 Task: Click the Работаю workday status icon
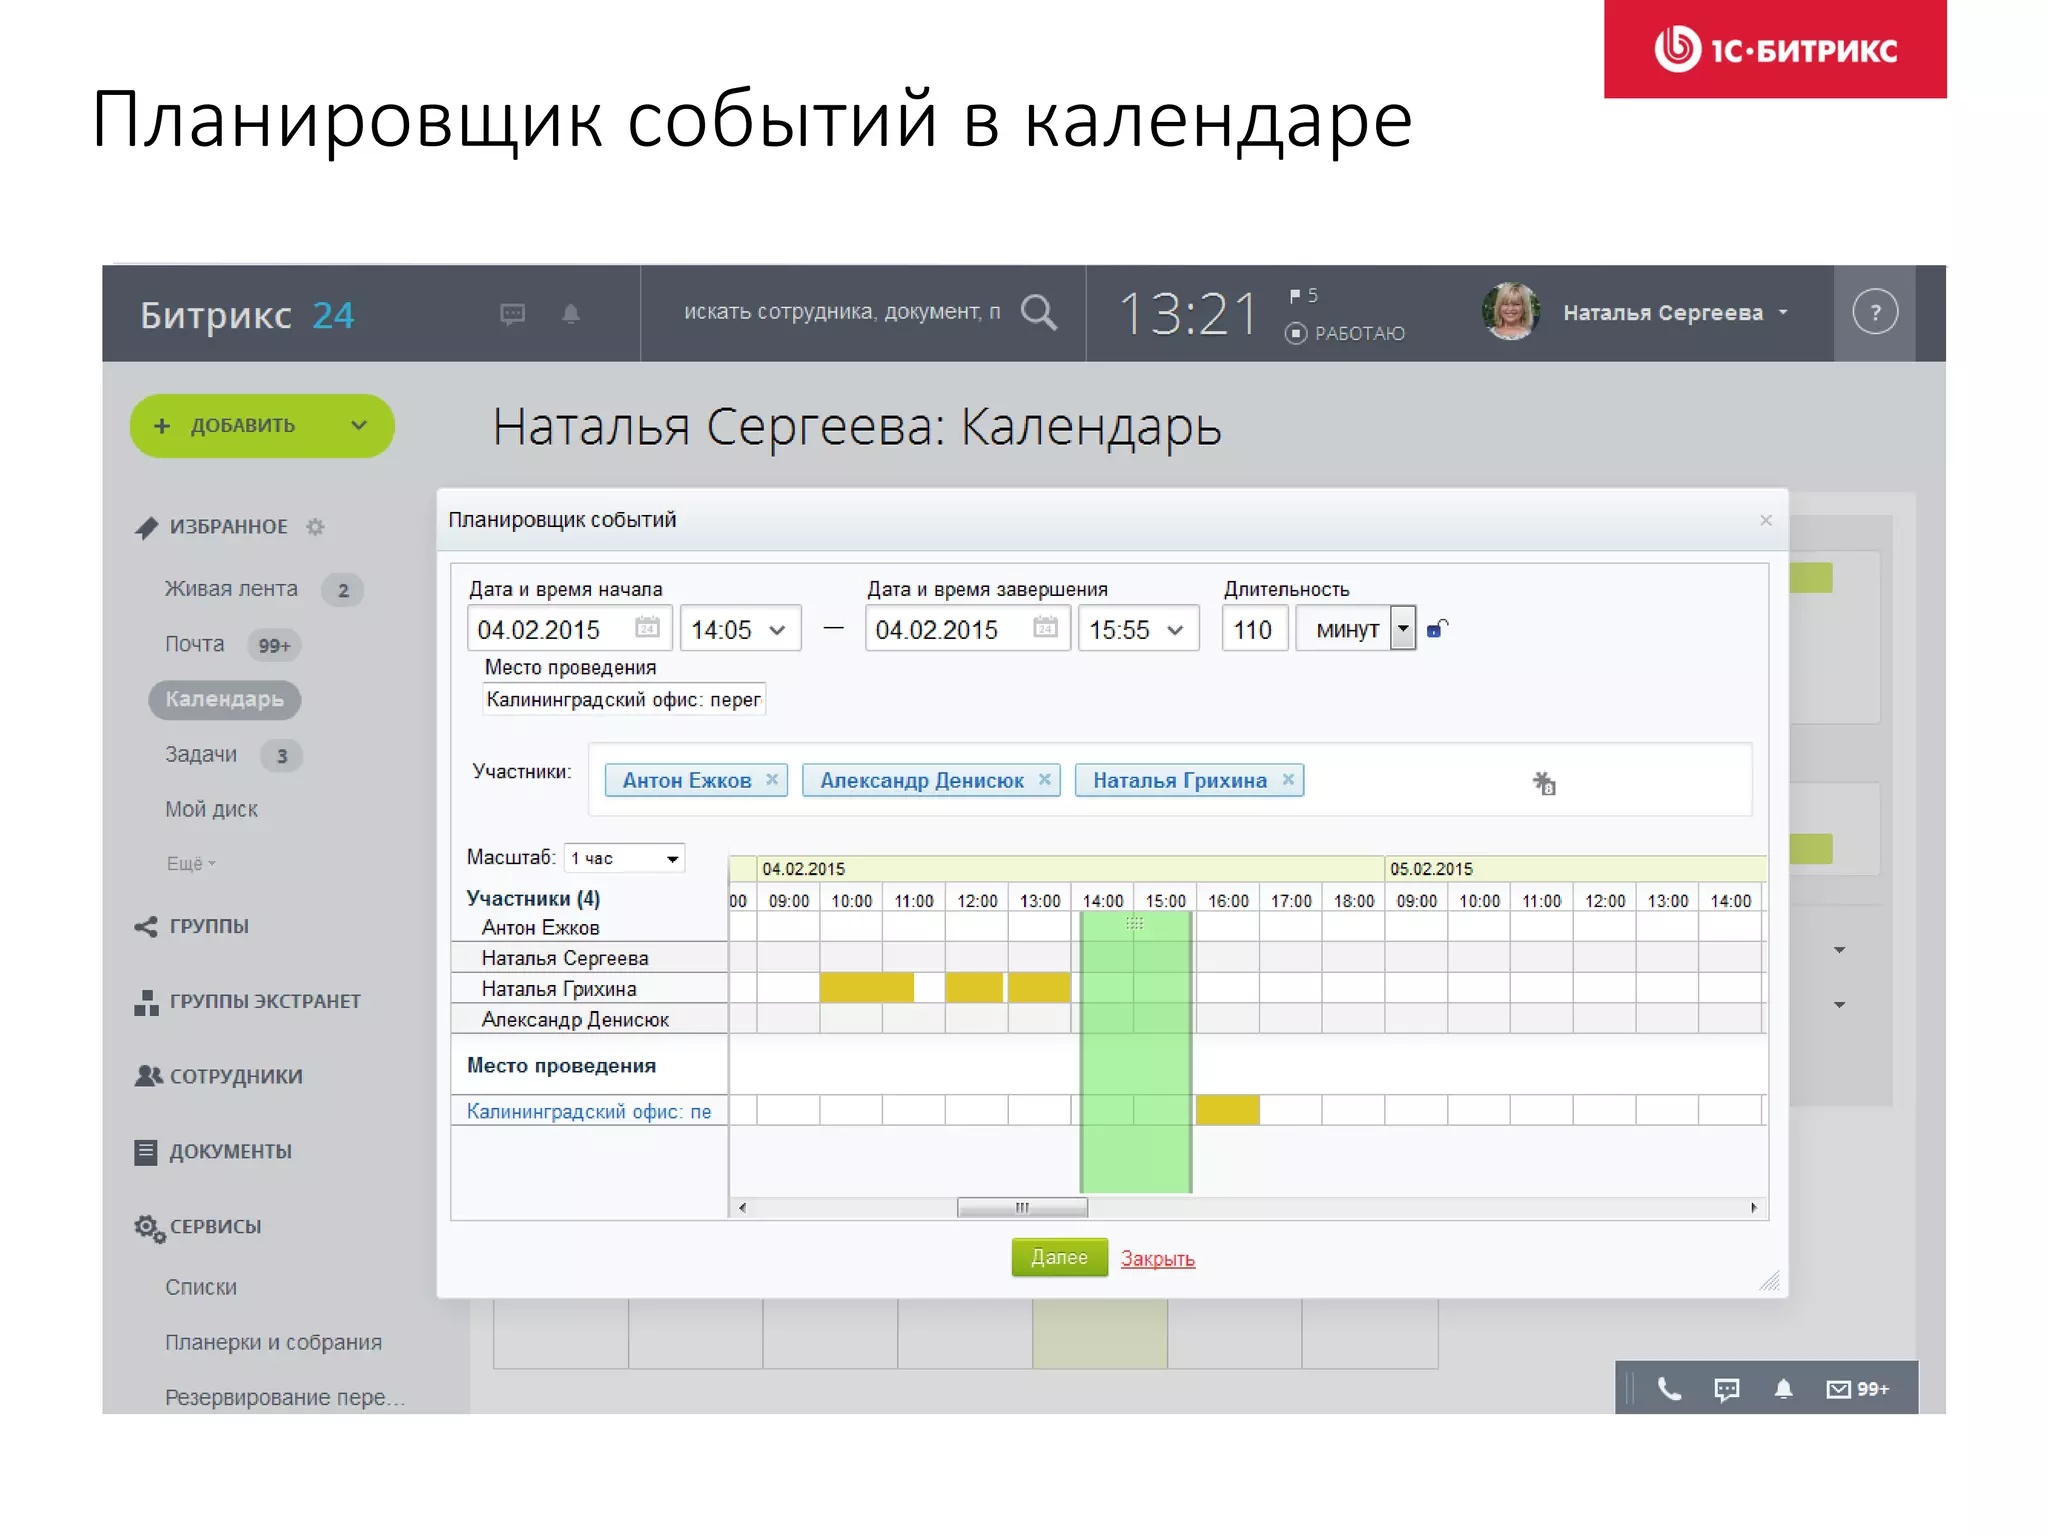[1296, 333]
